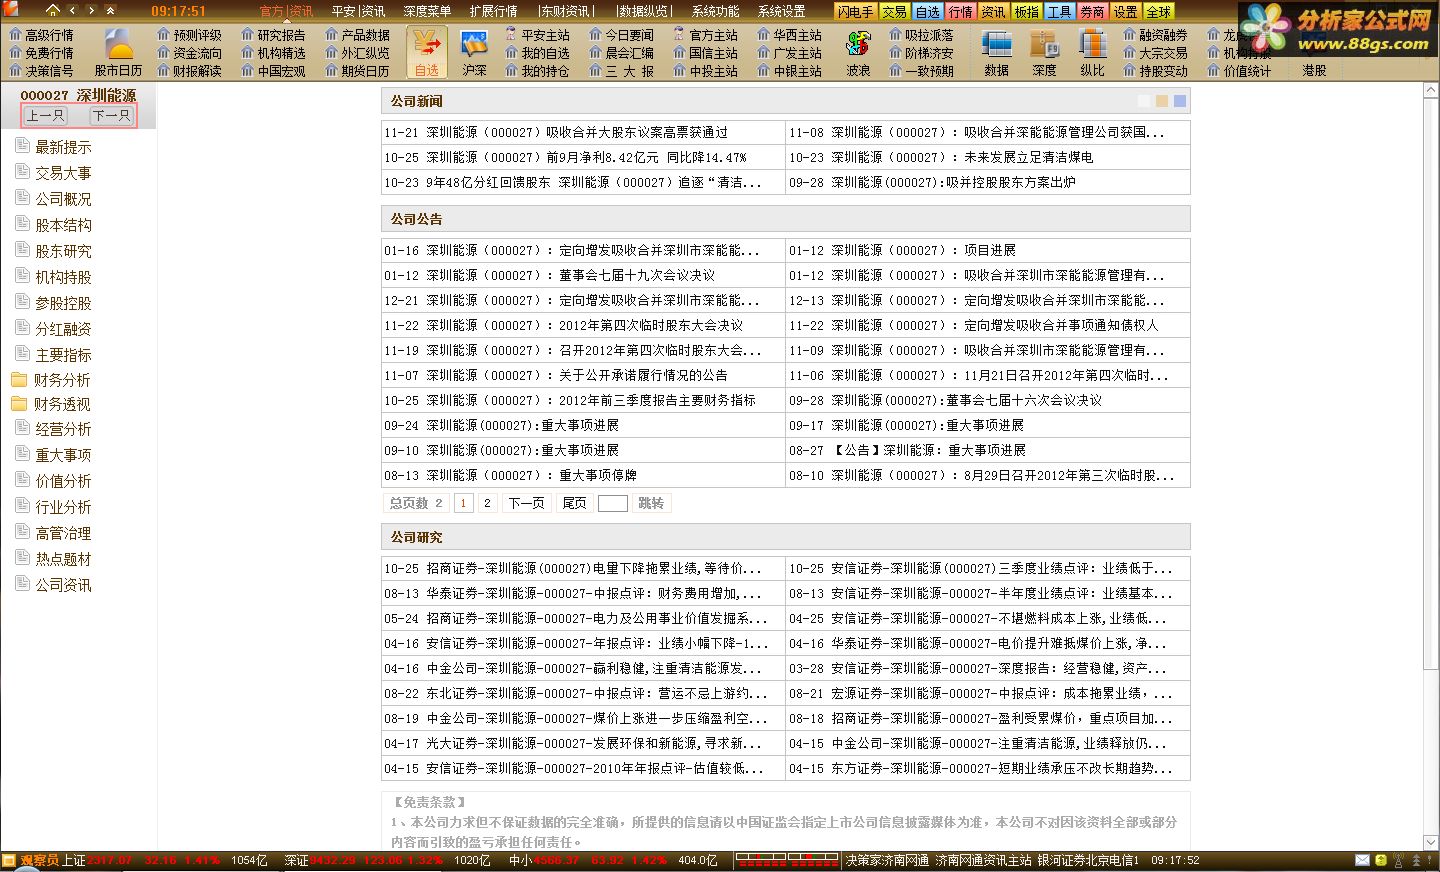Viewport: 1440px width, 872px height.
Task: Click the 跳转 jump button
Action: coord(650,503)
